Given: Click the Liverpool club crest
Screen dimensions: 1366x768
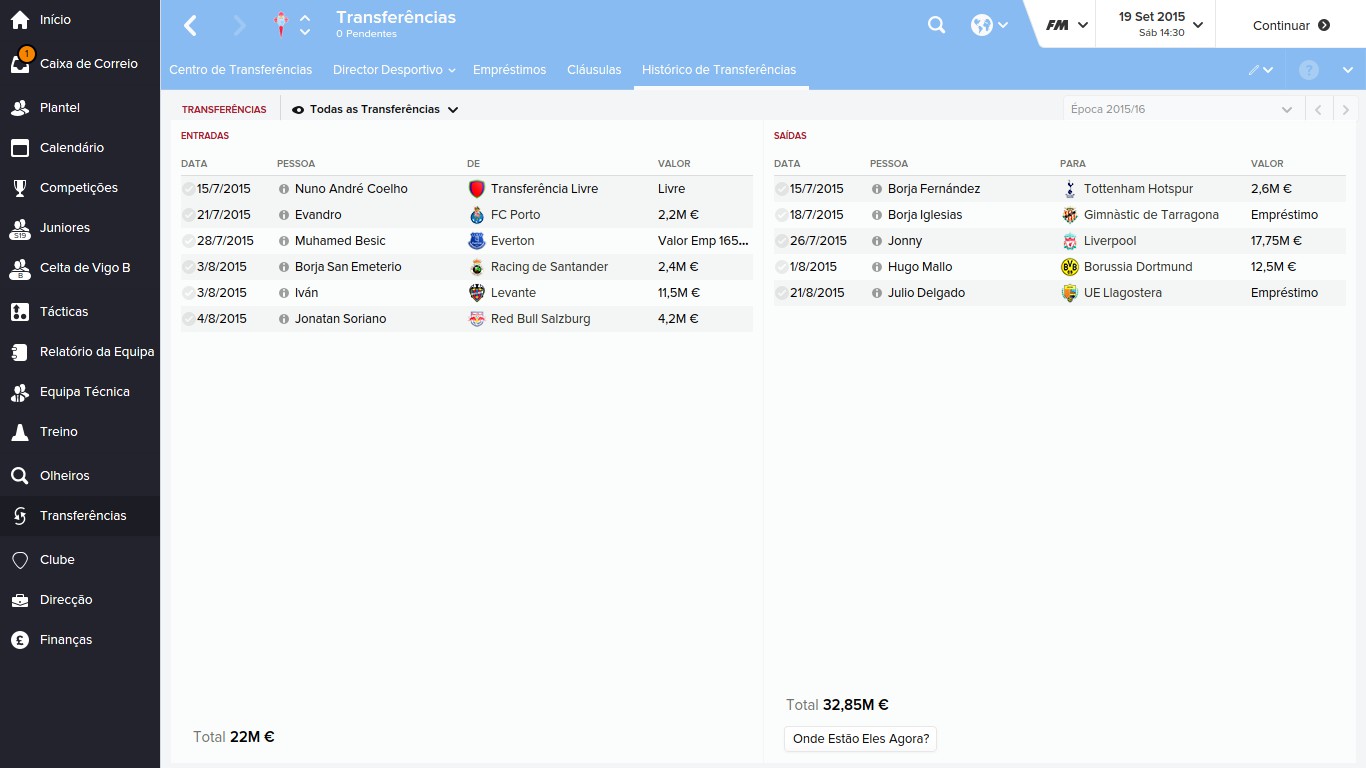Looking at the screenshot, I should (1069, 241).
